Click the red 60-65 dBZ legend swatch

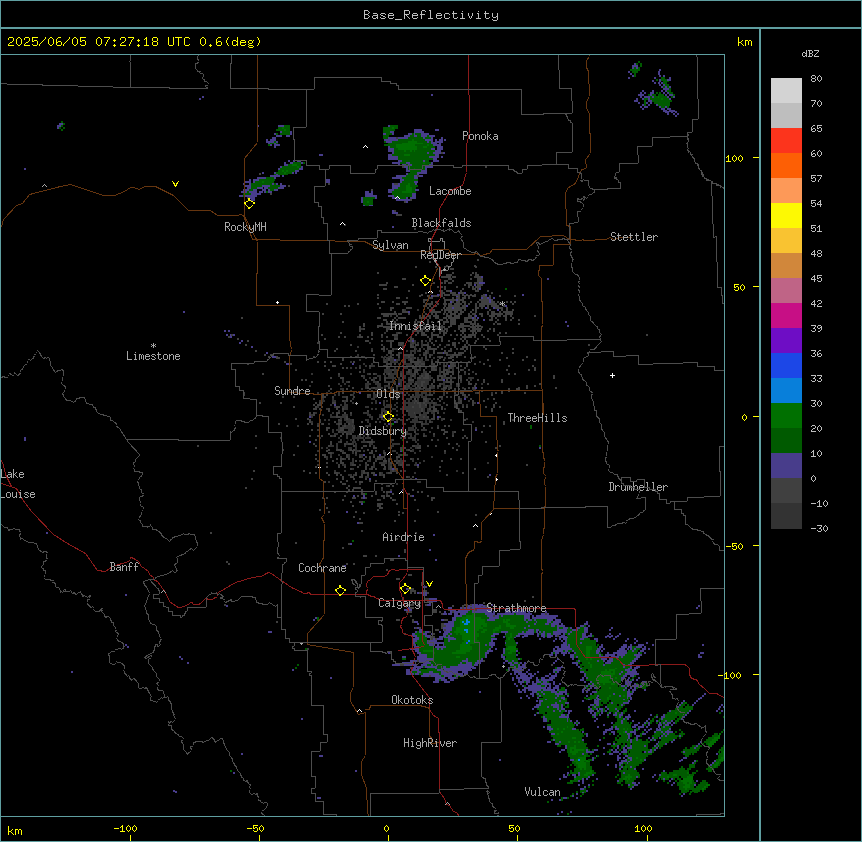coord(786,141)
